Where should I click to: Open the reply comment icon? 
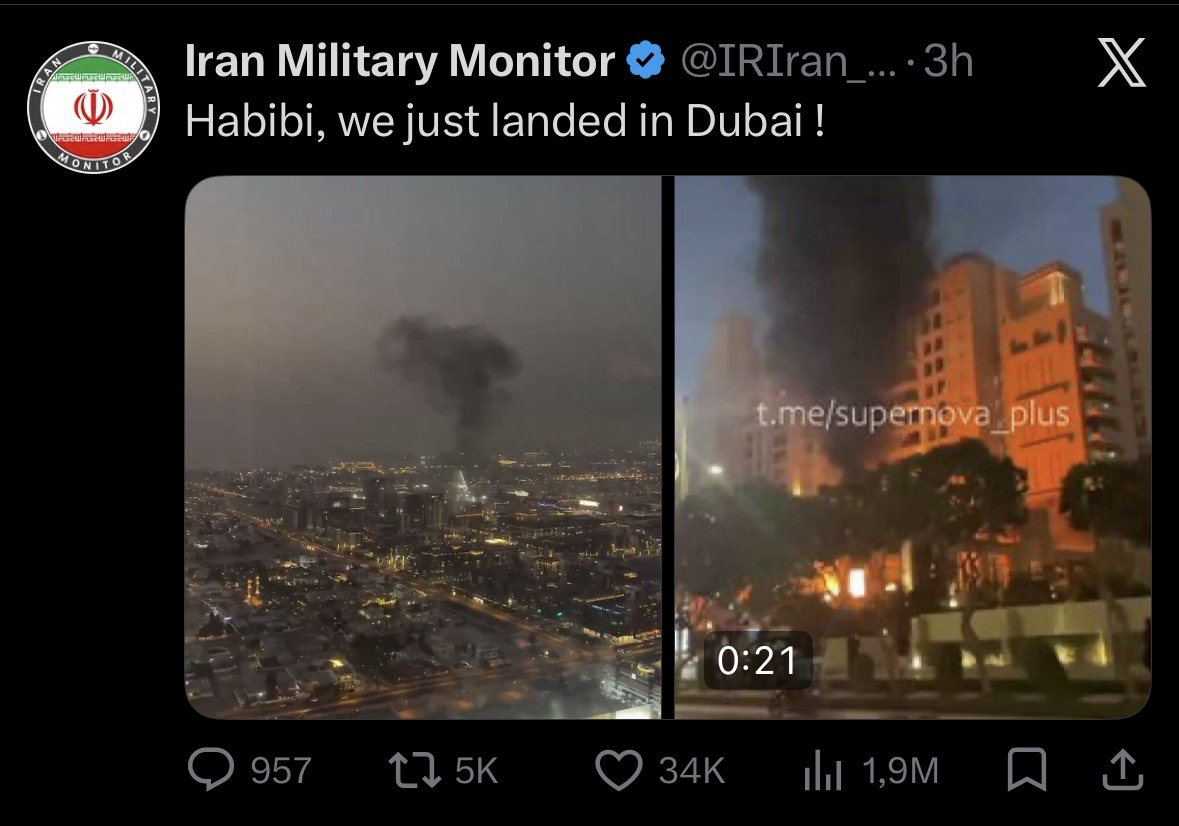point(211,770)
